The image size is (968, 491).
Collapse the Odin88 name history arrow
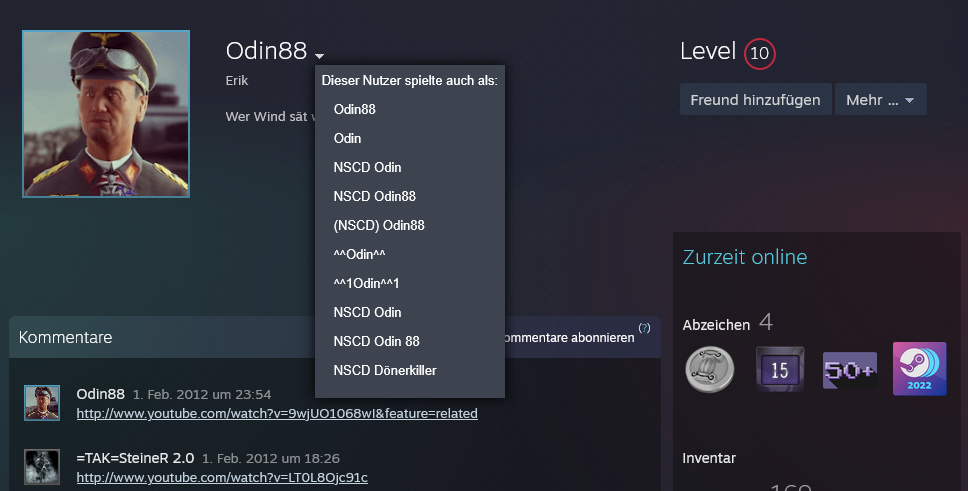319,56
